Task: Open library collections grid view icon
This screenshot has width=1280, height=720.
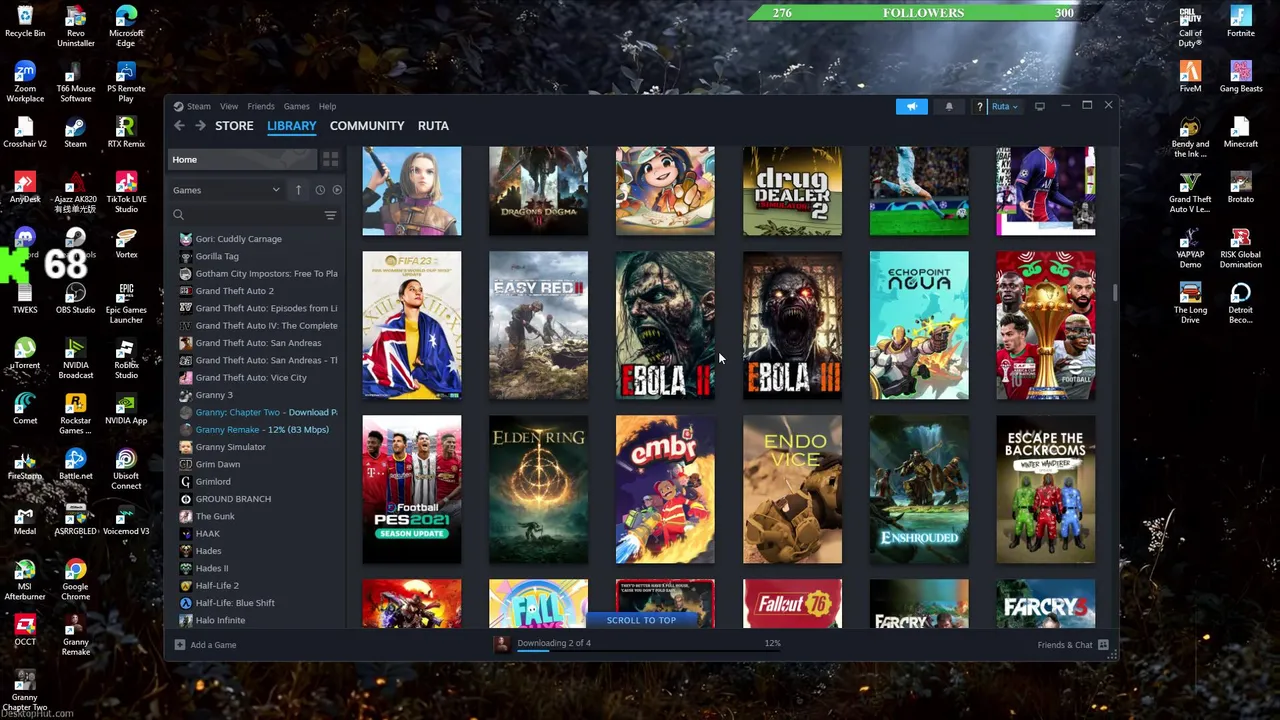Action: [x=330, y=160]
